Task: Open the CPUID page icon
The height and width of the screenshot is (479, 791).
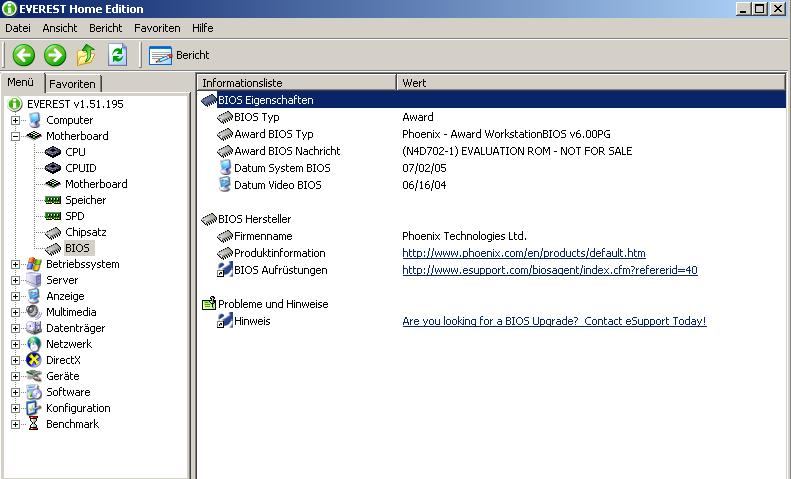Action: pyautogui.click(x=52, y=168)
